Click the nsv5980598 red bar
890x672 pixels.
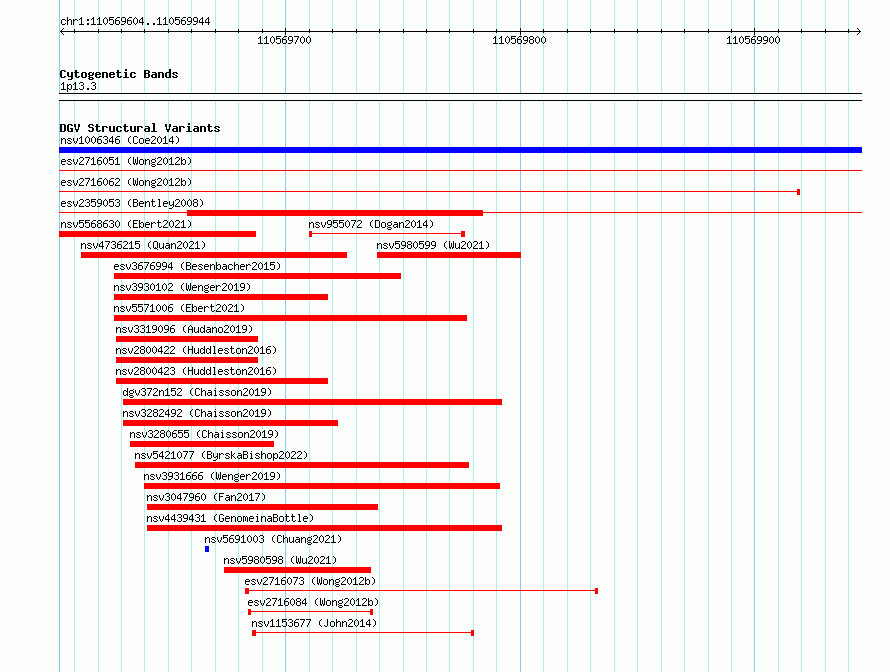pos(297,570)
